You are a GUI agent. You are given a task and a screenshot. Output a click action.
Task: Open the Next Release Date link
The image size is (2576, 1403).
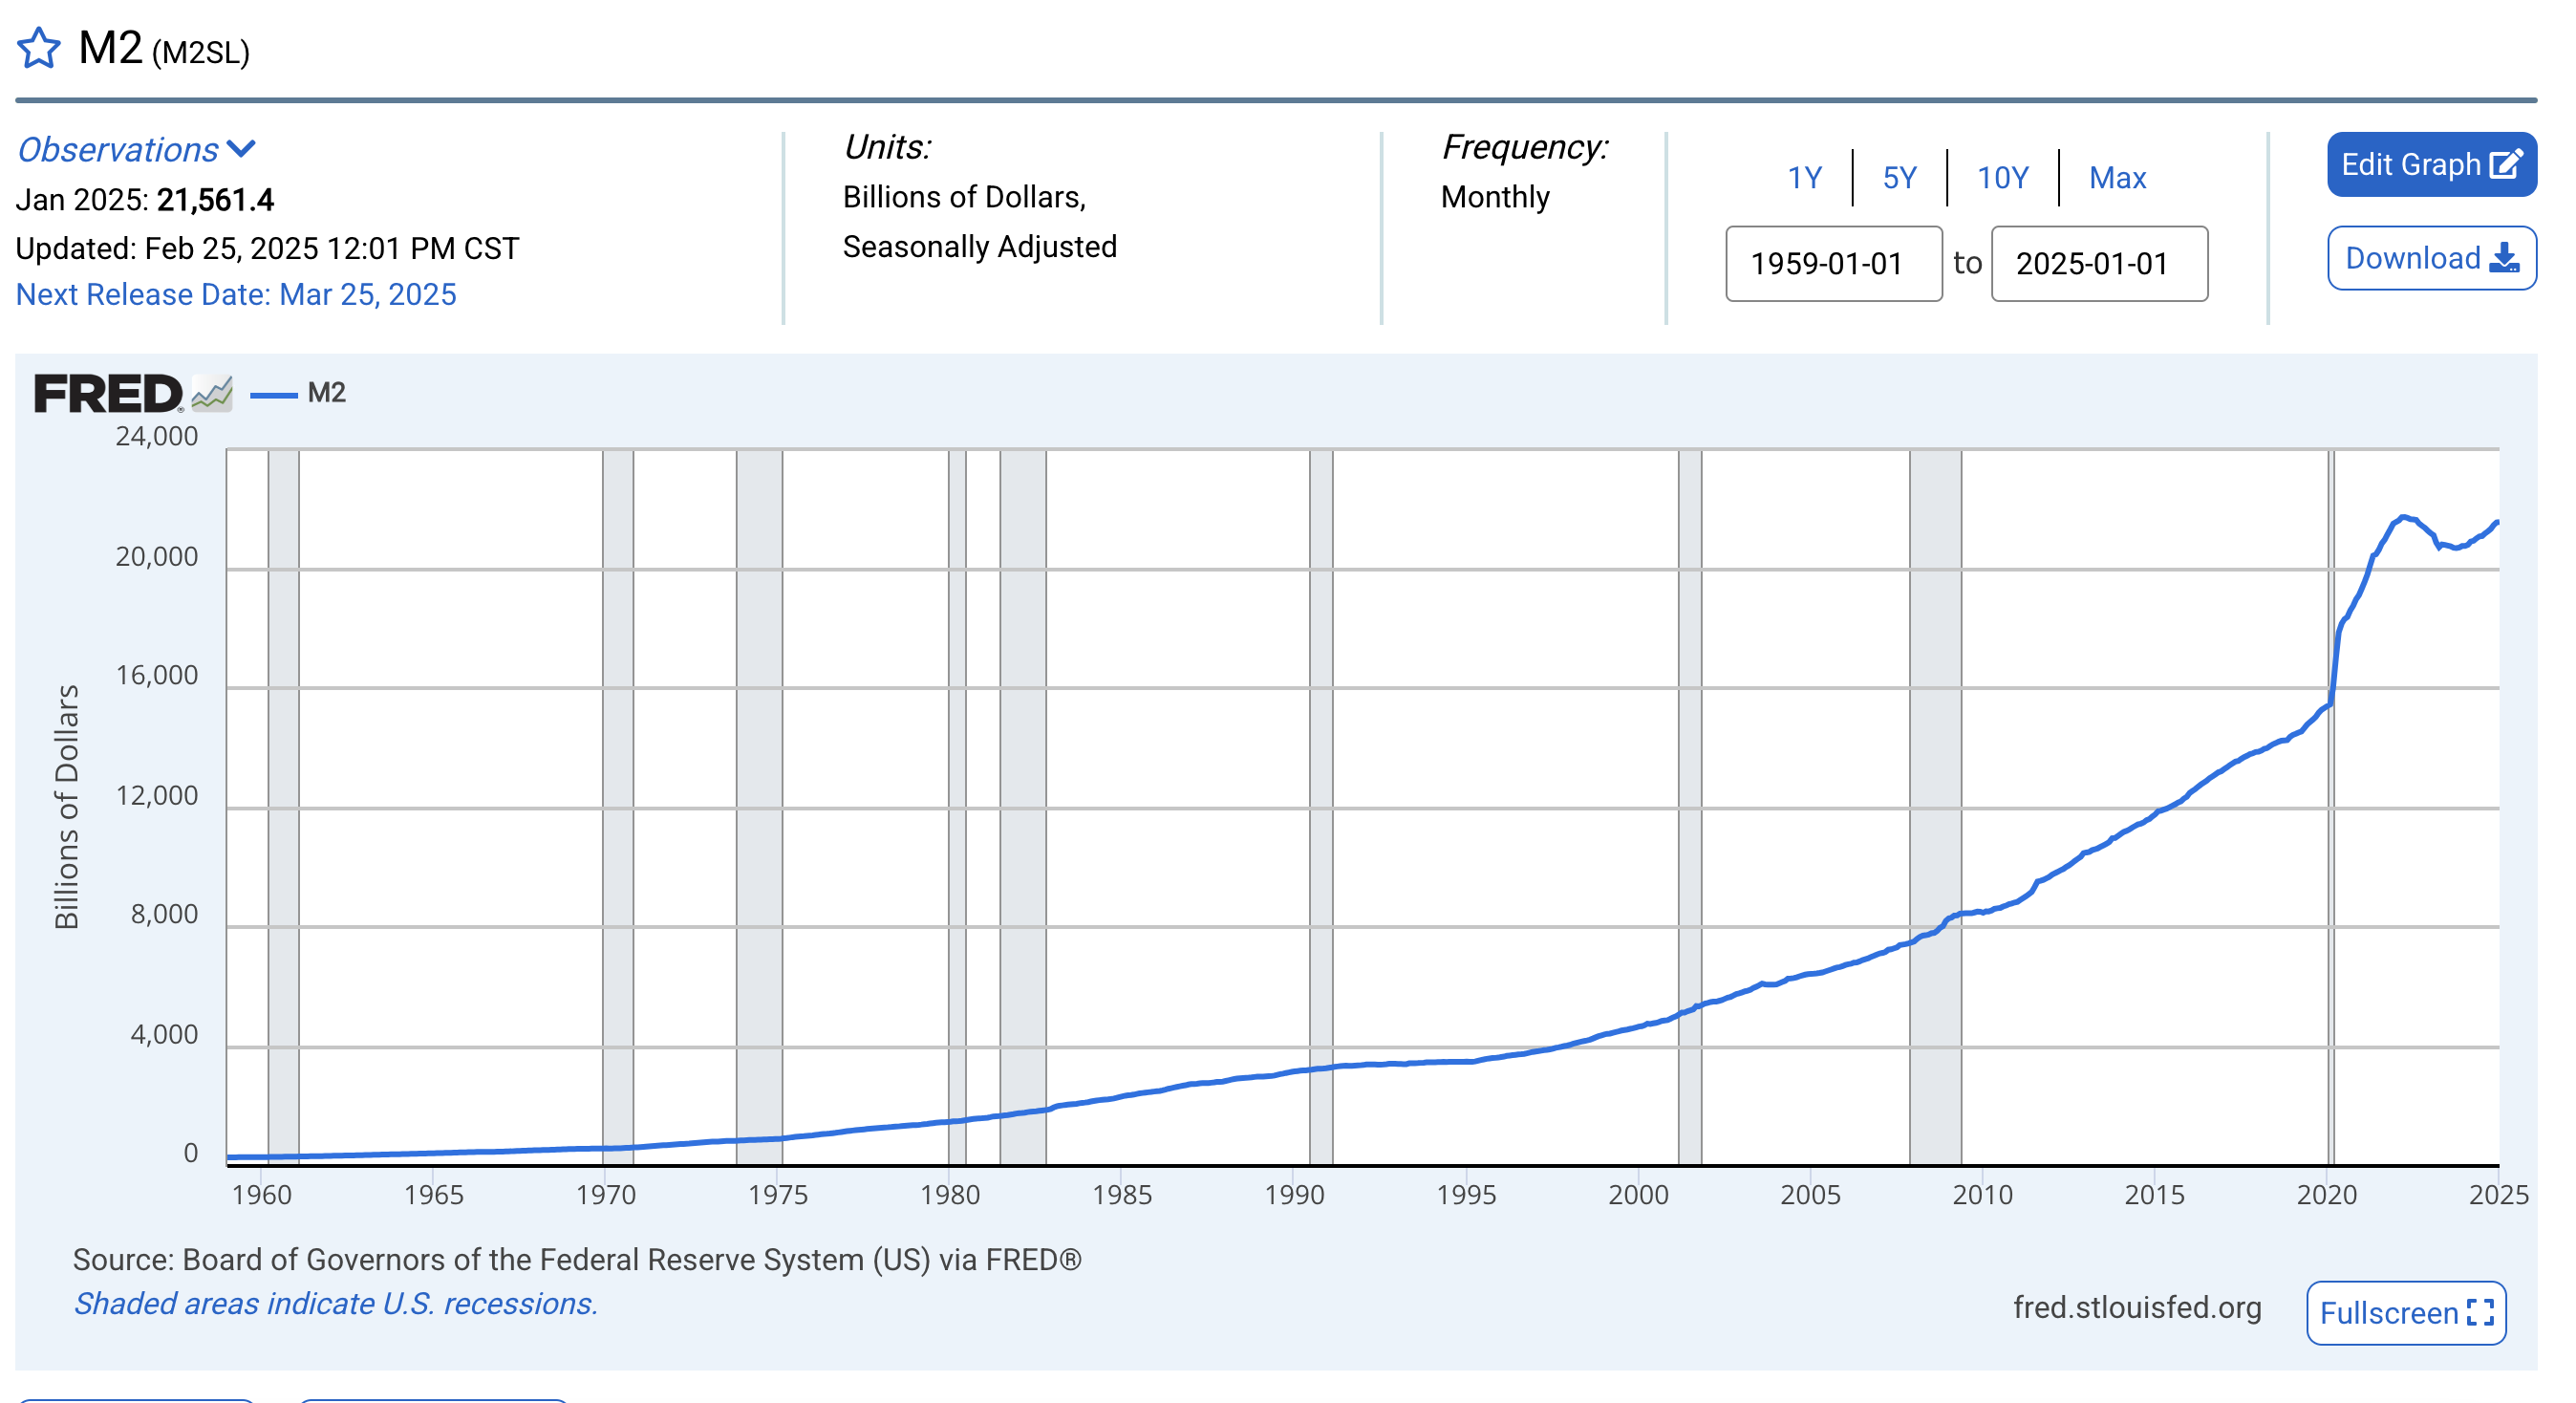click(x=236, y=294)
